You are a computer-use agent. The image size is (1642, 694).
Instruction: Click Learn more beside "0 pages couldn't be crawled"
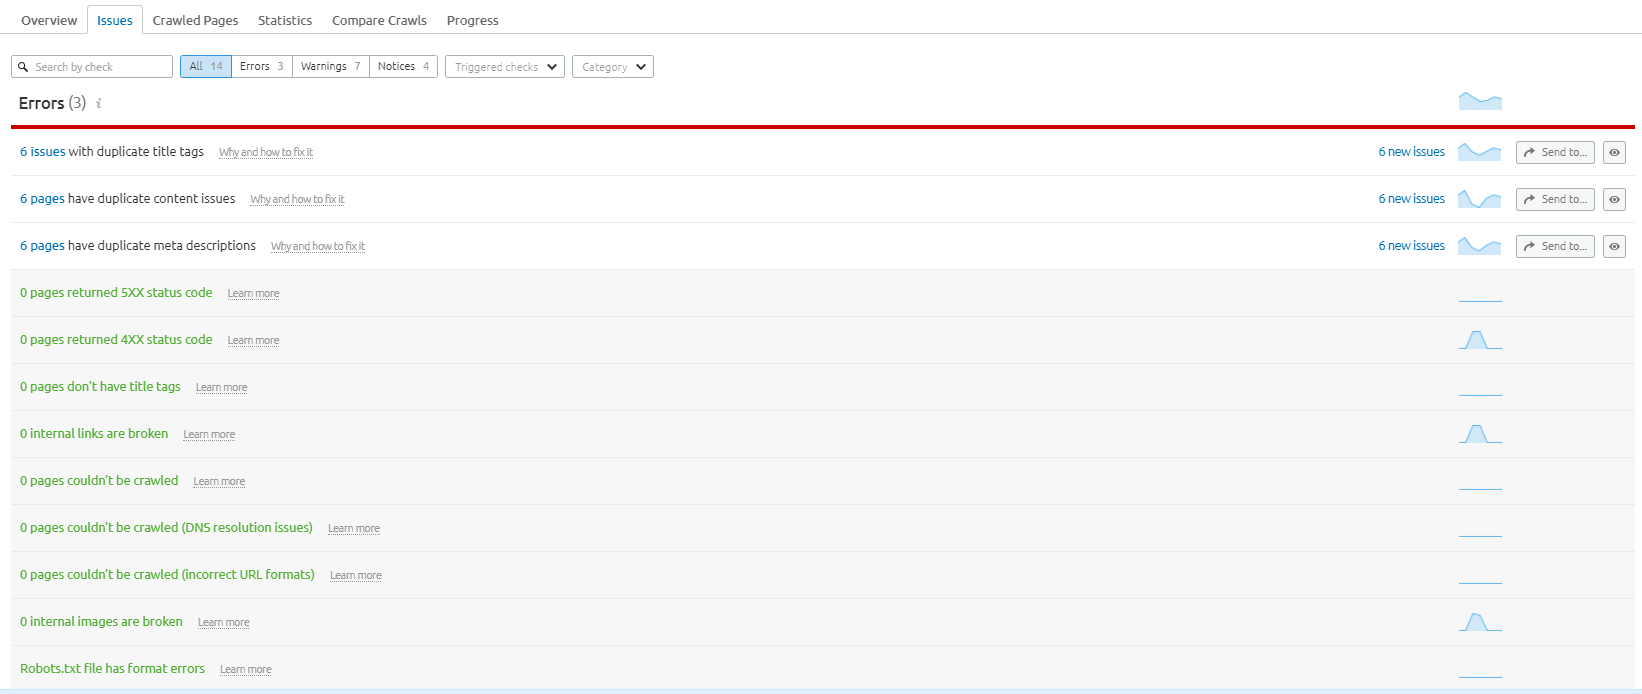219,482
